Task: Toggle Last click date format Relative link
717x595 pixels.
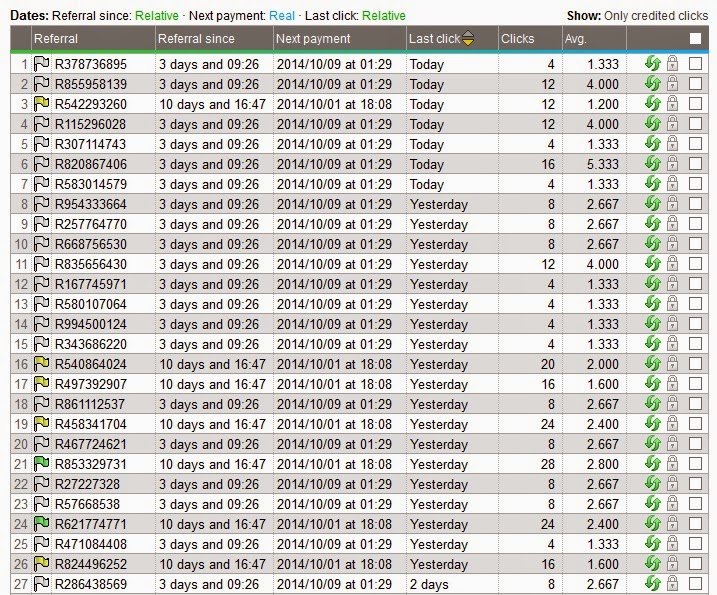Action: click(x=384, y=16)
